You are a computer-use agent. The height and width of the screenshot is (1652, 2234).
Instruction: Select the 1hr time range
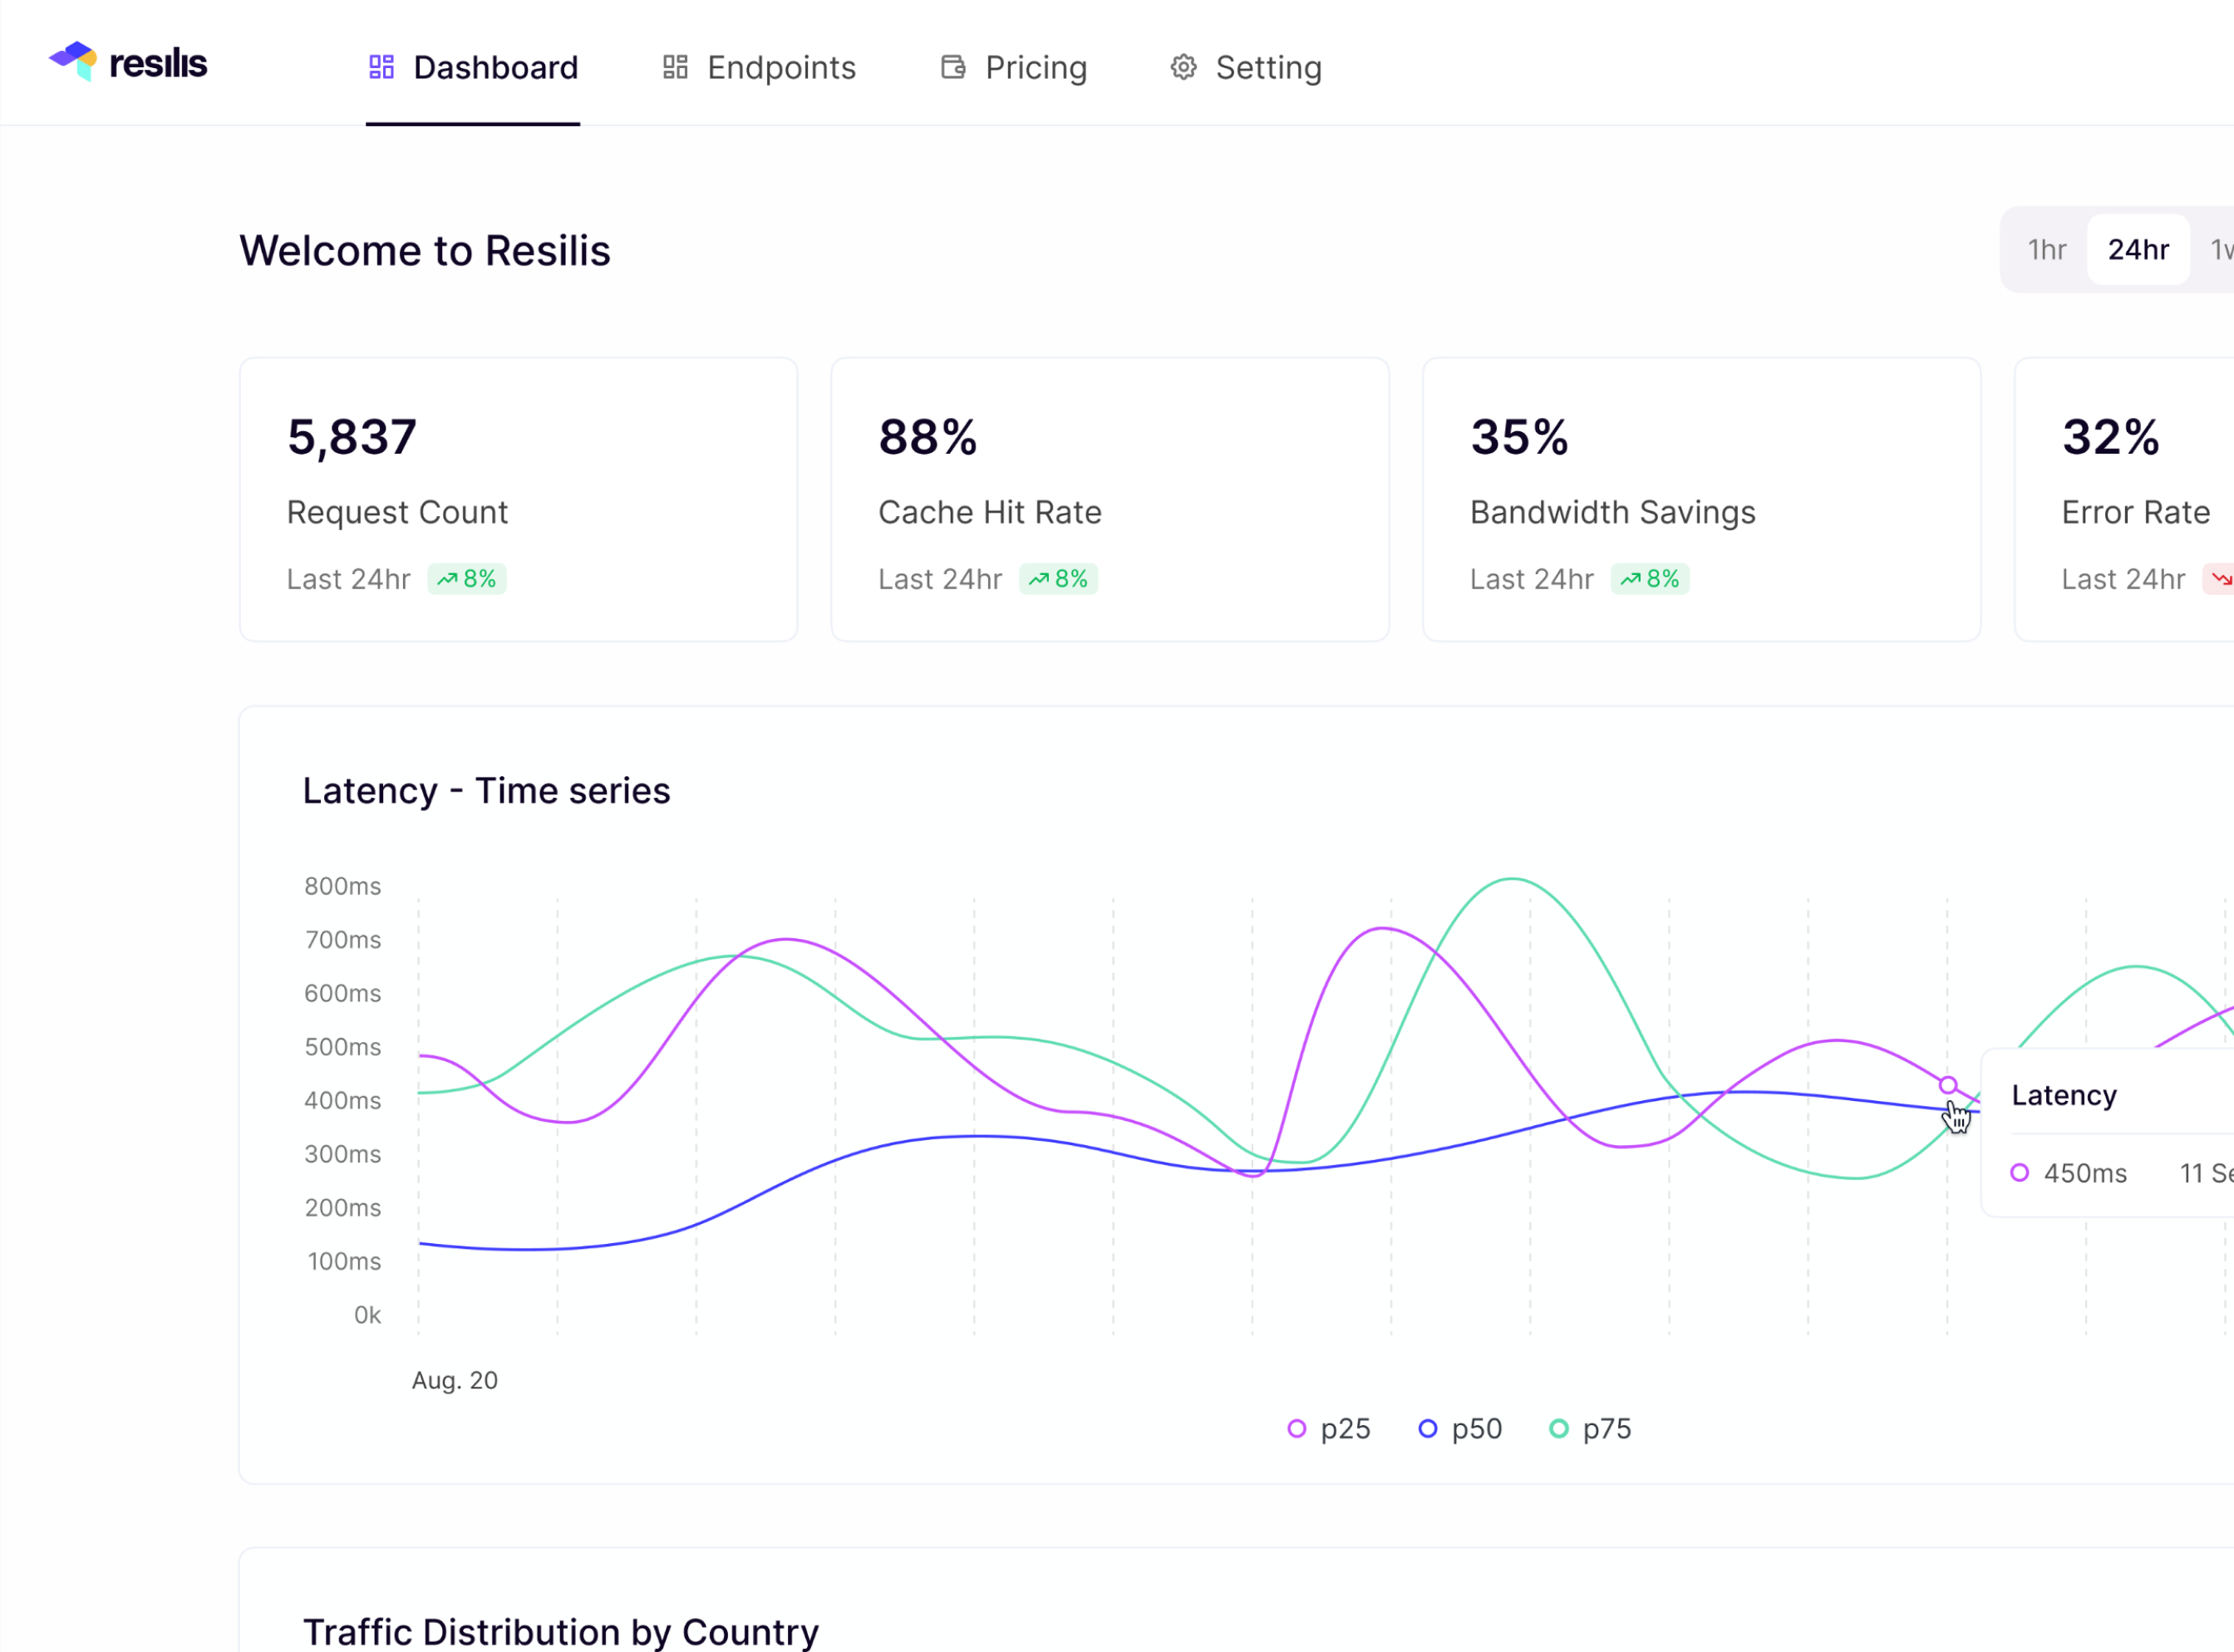(2046, 250)
